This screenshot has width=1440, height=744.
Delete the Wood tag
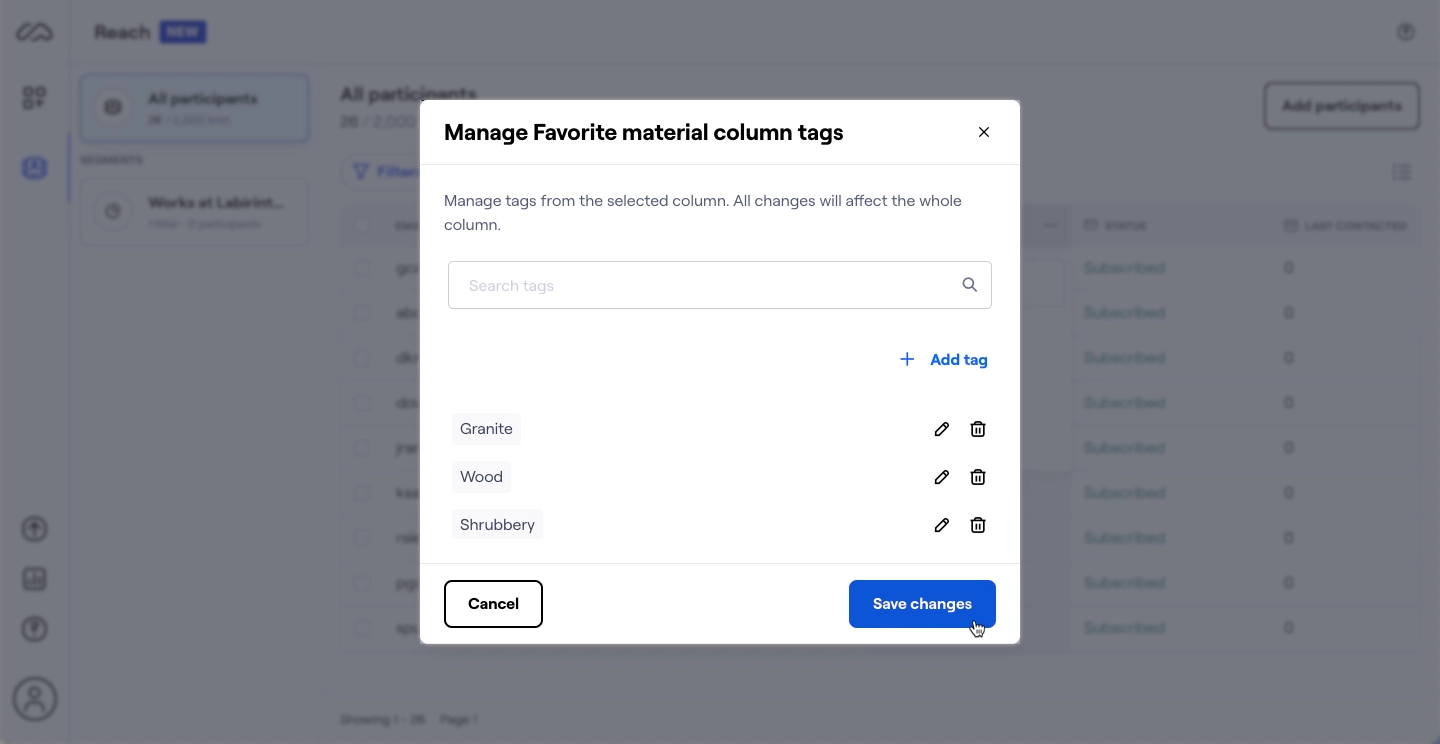978,477
